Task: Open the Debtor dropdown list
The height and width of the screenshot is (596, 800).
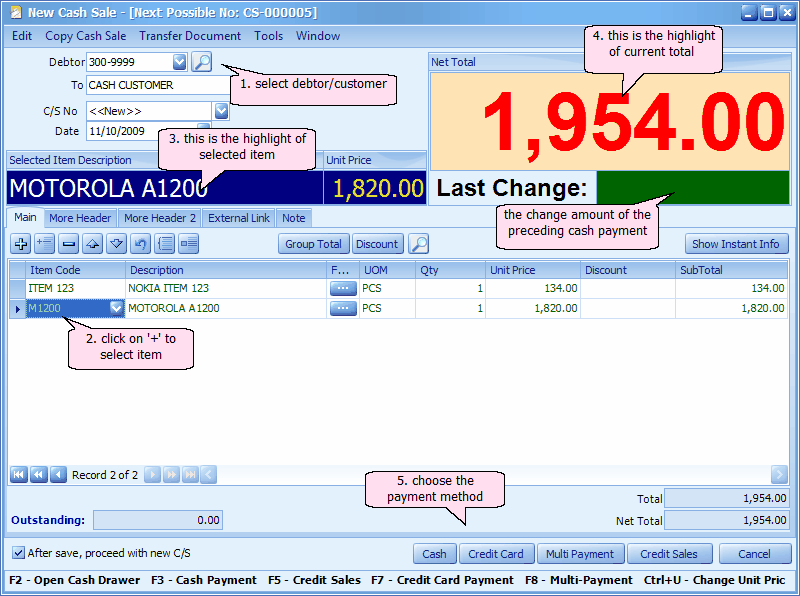Action: coord(180,62)
